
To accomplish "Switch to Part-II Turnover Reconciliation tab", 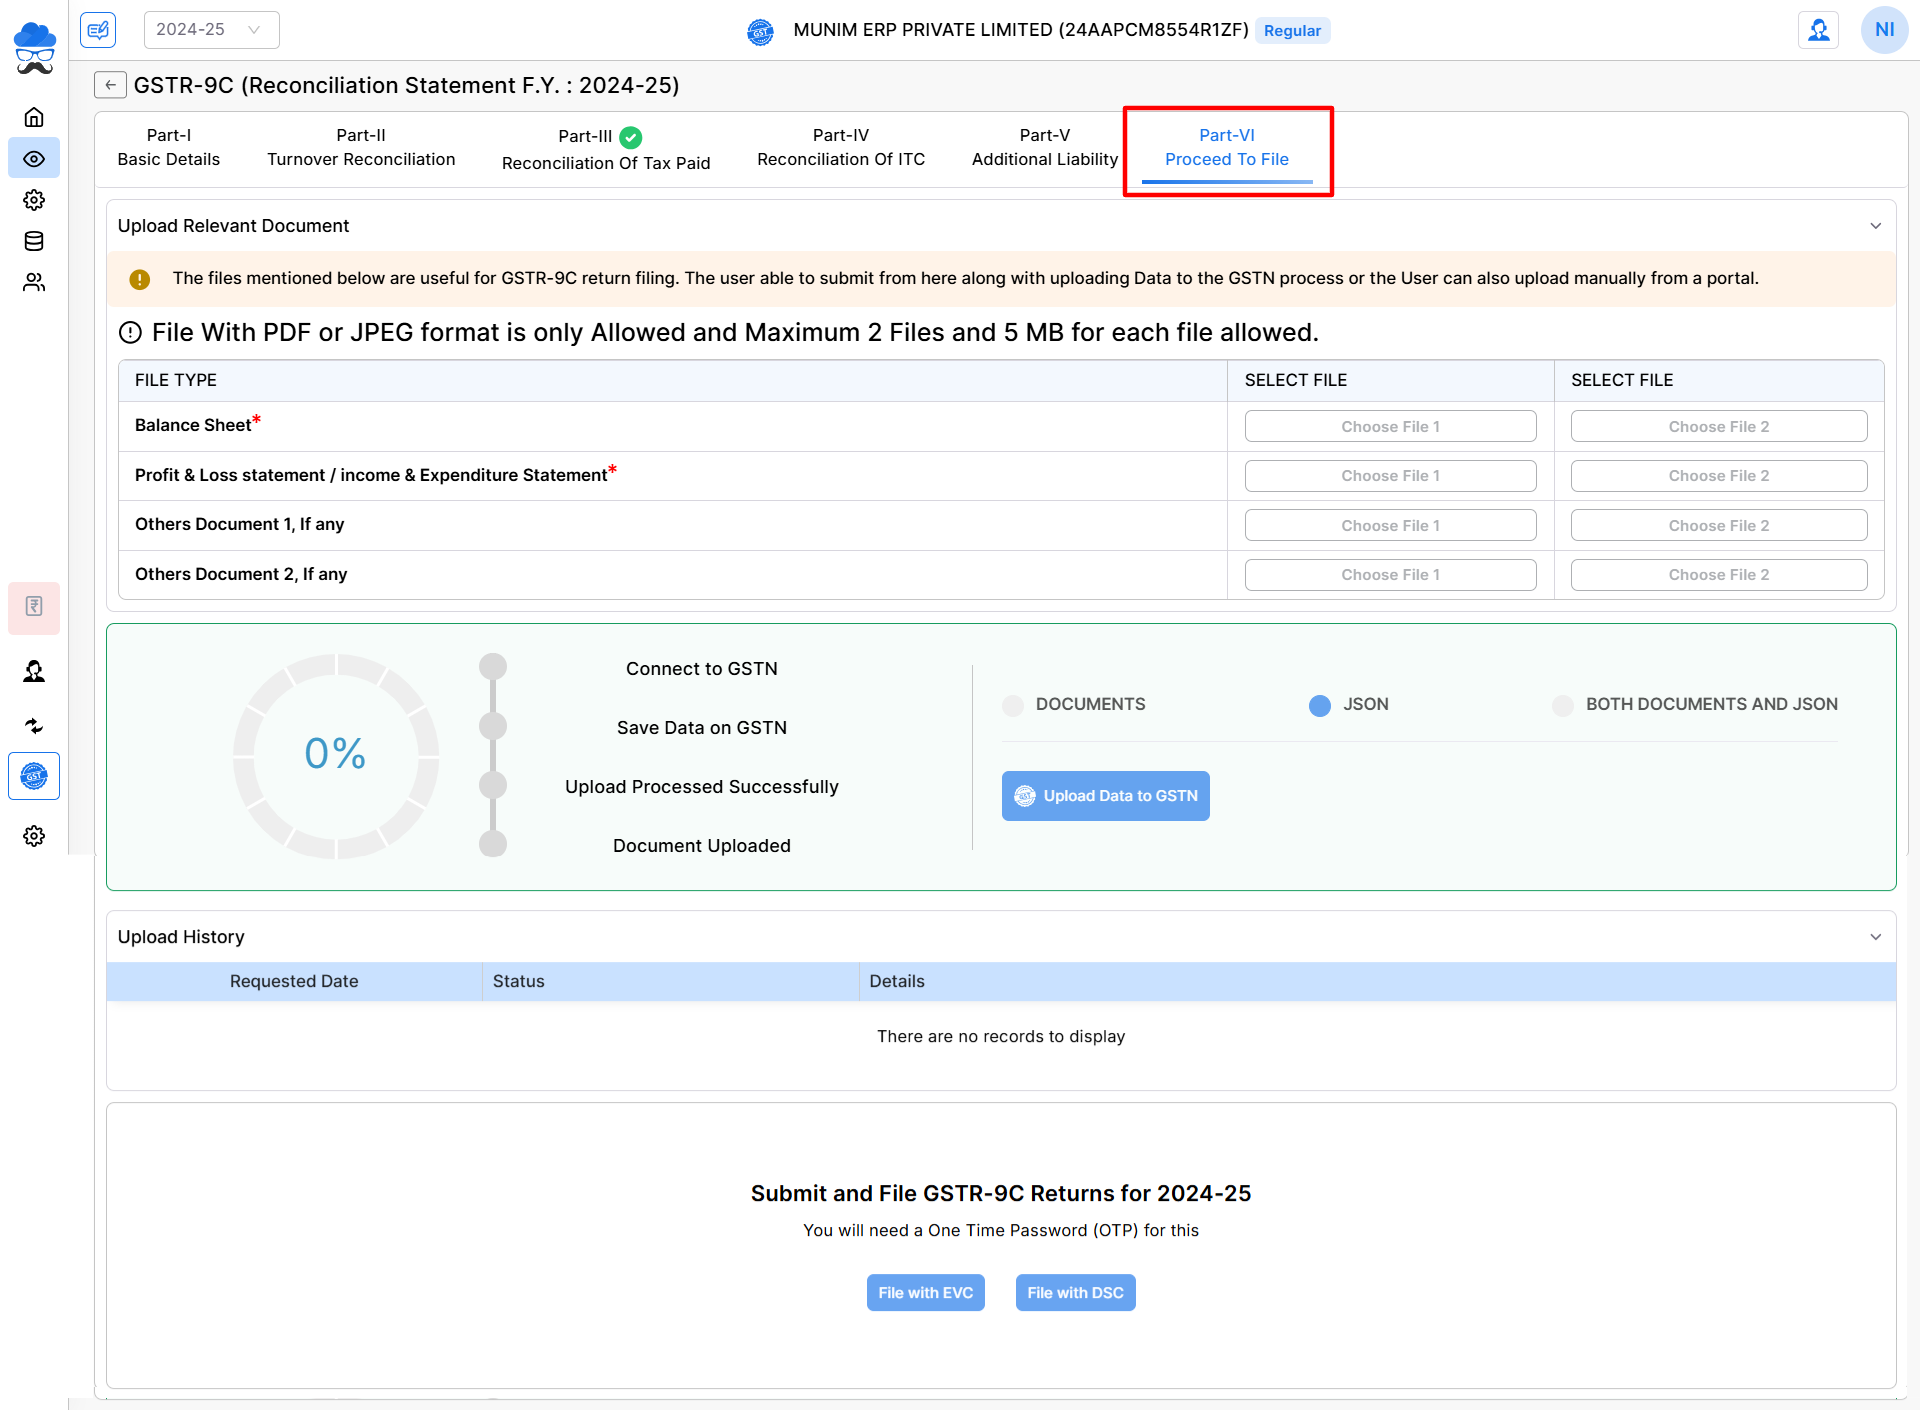I will [361, 147].
